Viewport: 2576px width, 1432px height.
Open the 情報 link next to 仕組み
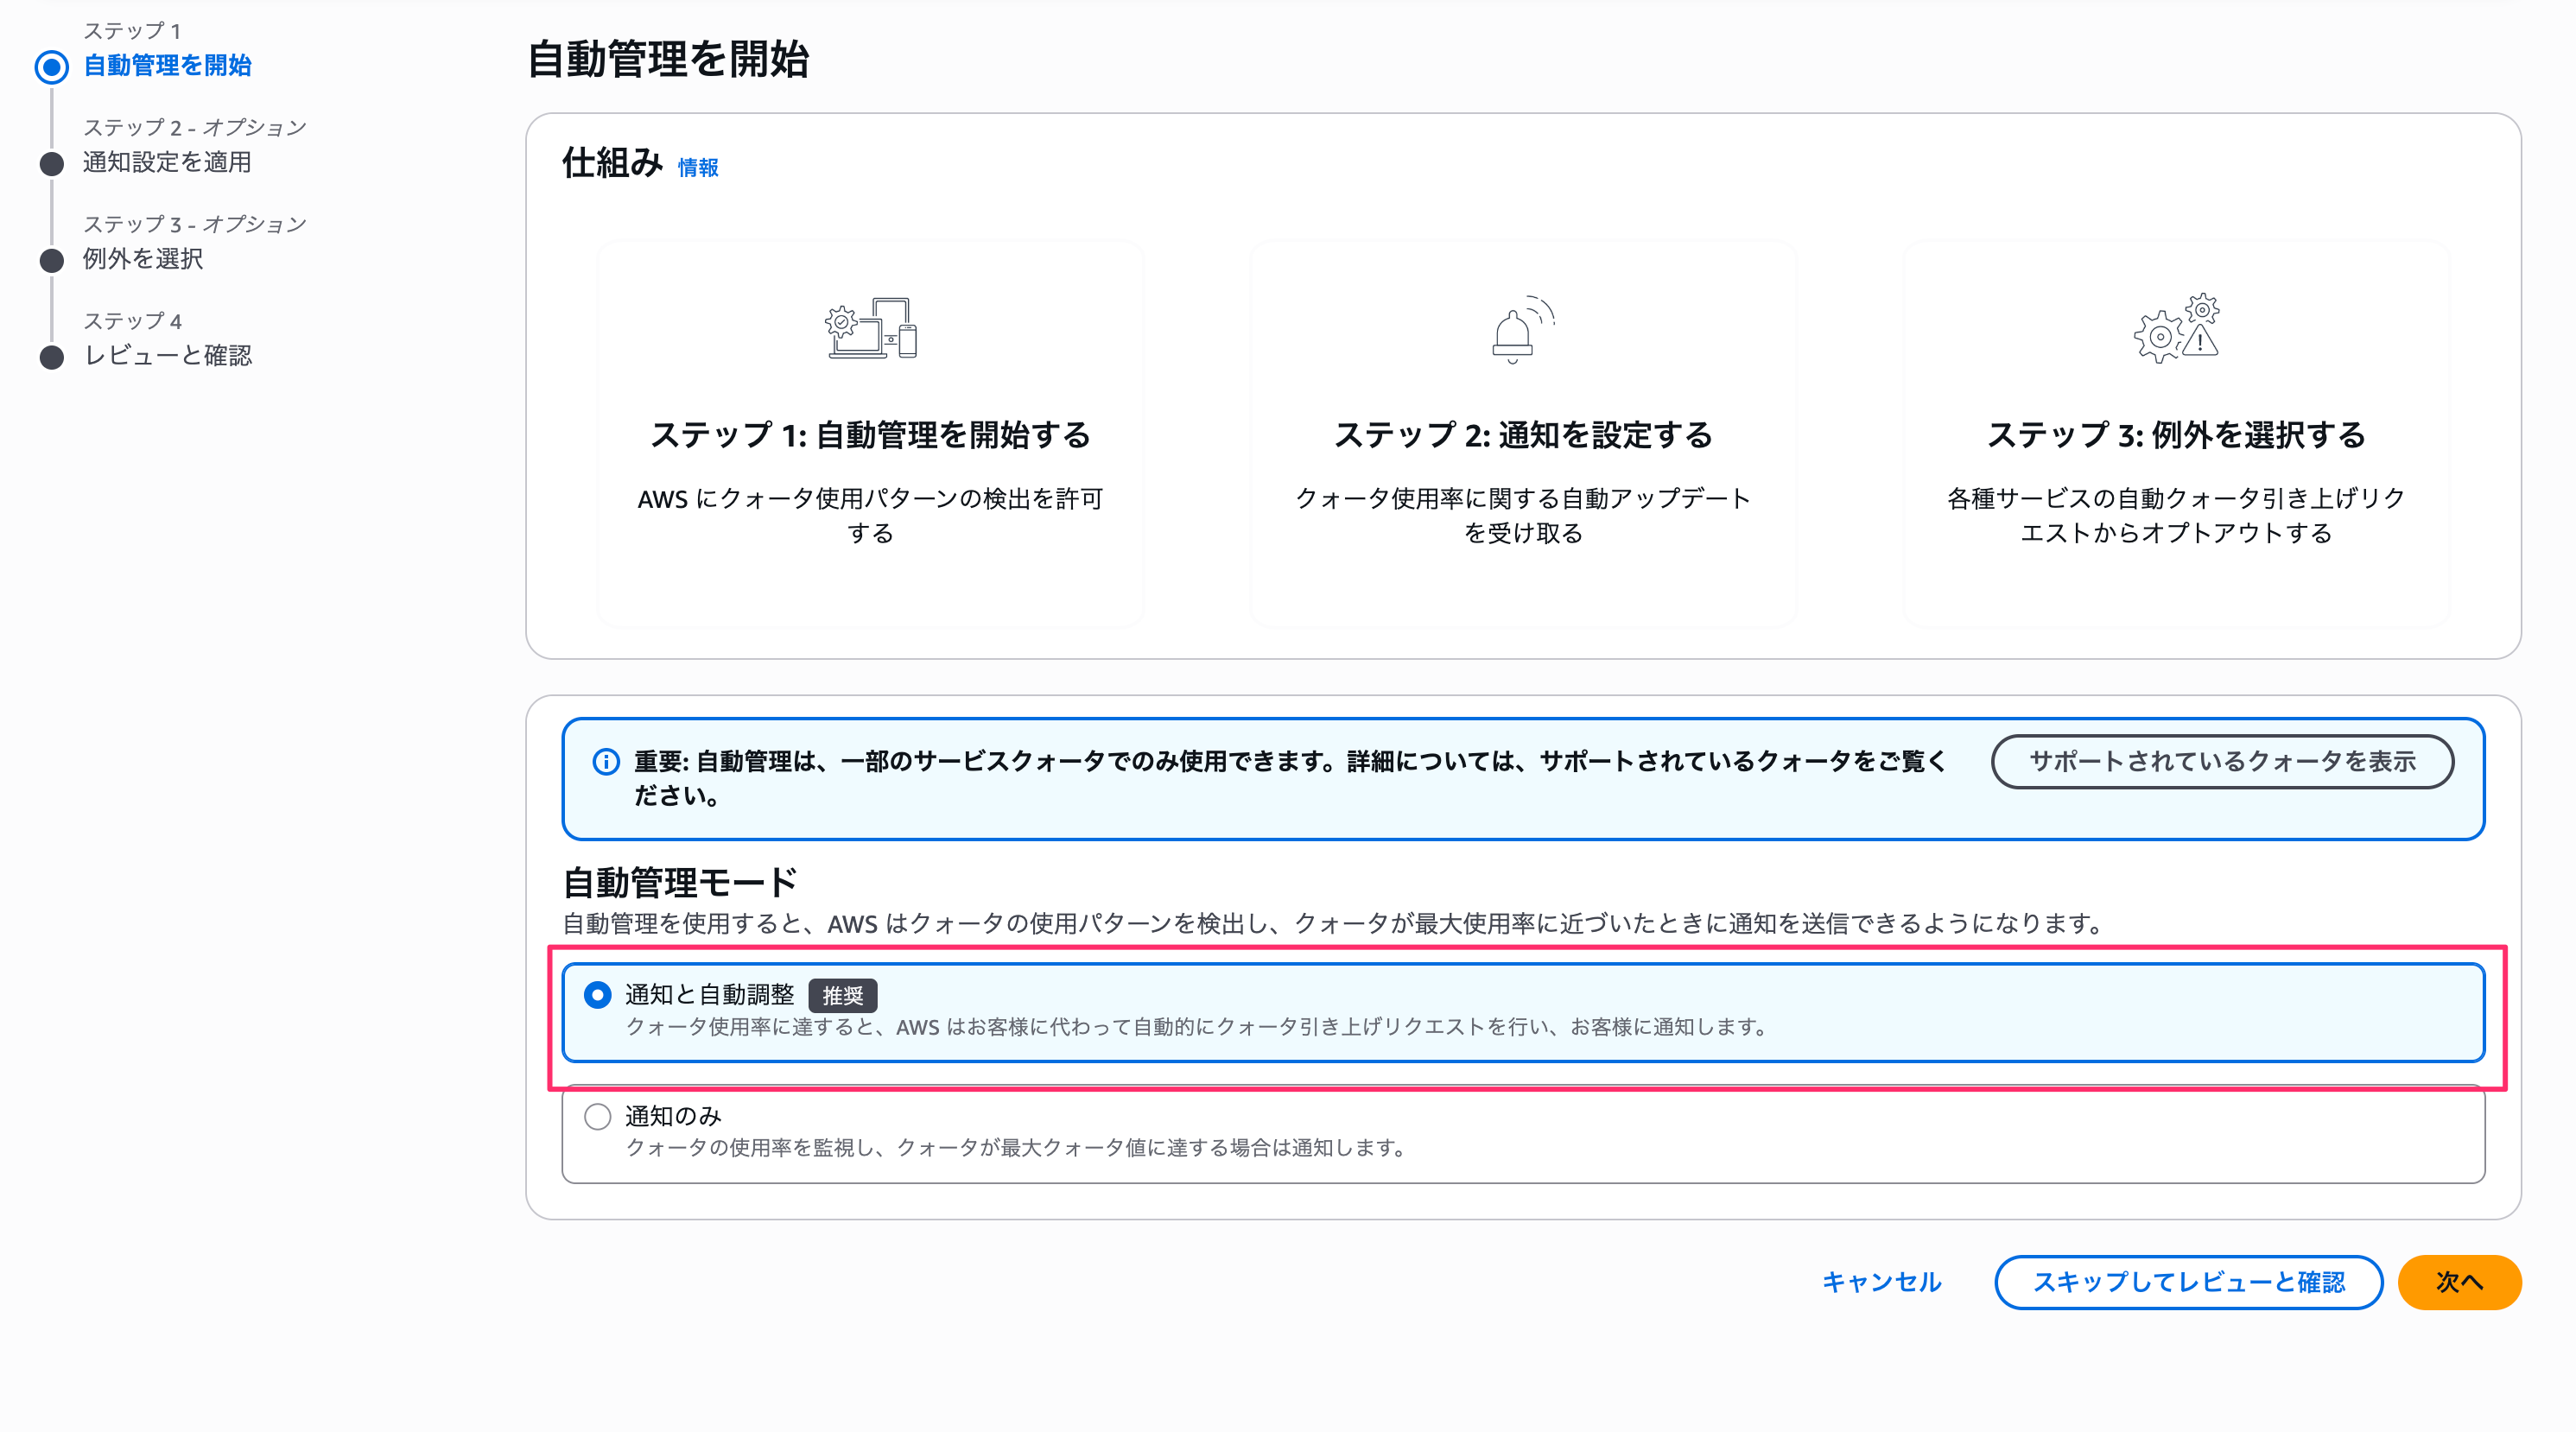pos(698,168)
